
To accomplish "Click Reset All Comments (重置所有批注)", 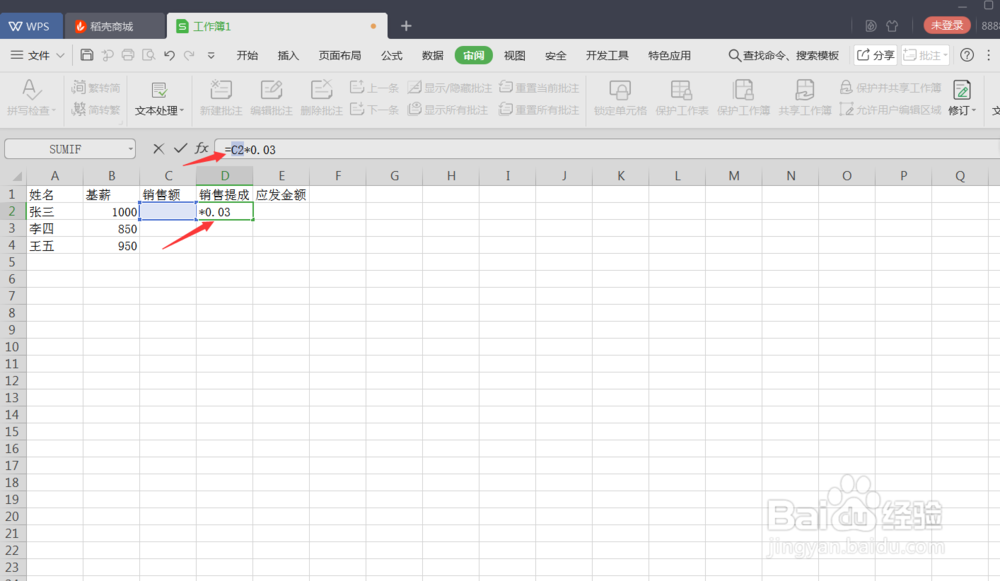I will 539,109.
